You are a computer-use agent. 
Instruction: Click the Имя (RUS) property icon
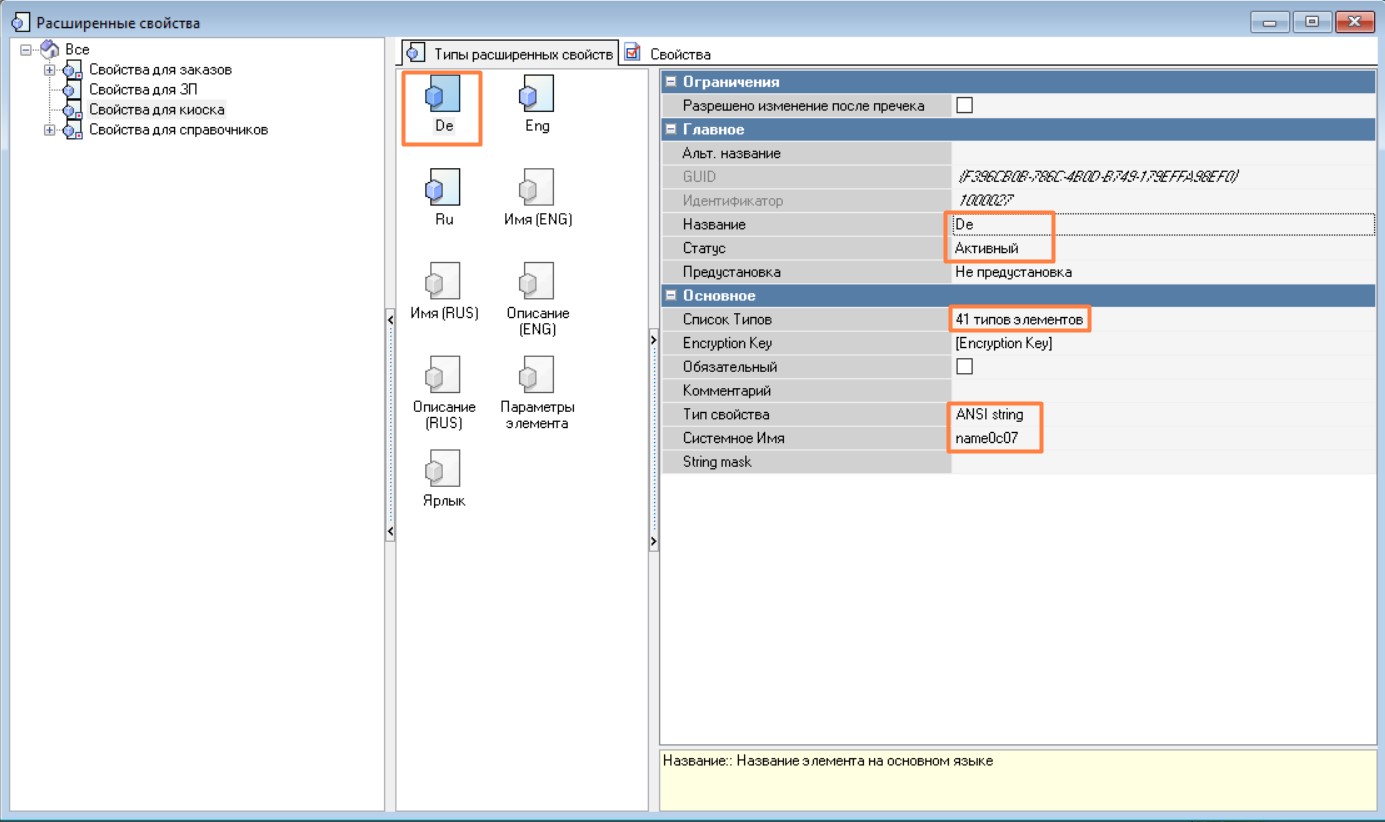pyautogui.click(x=443, y=282)
